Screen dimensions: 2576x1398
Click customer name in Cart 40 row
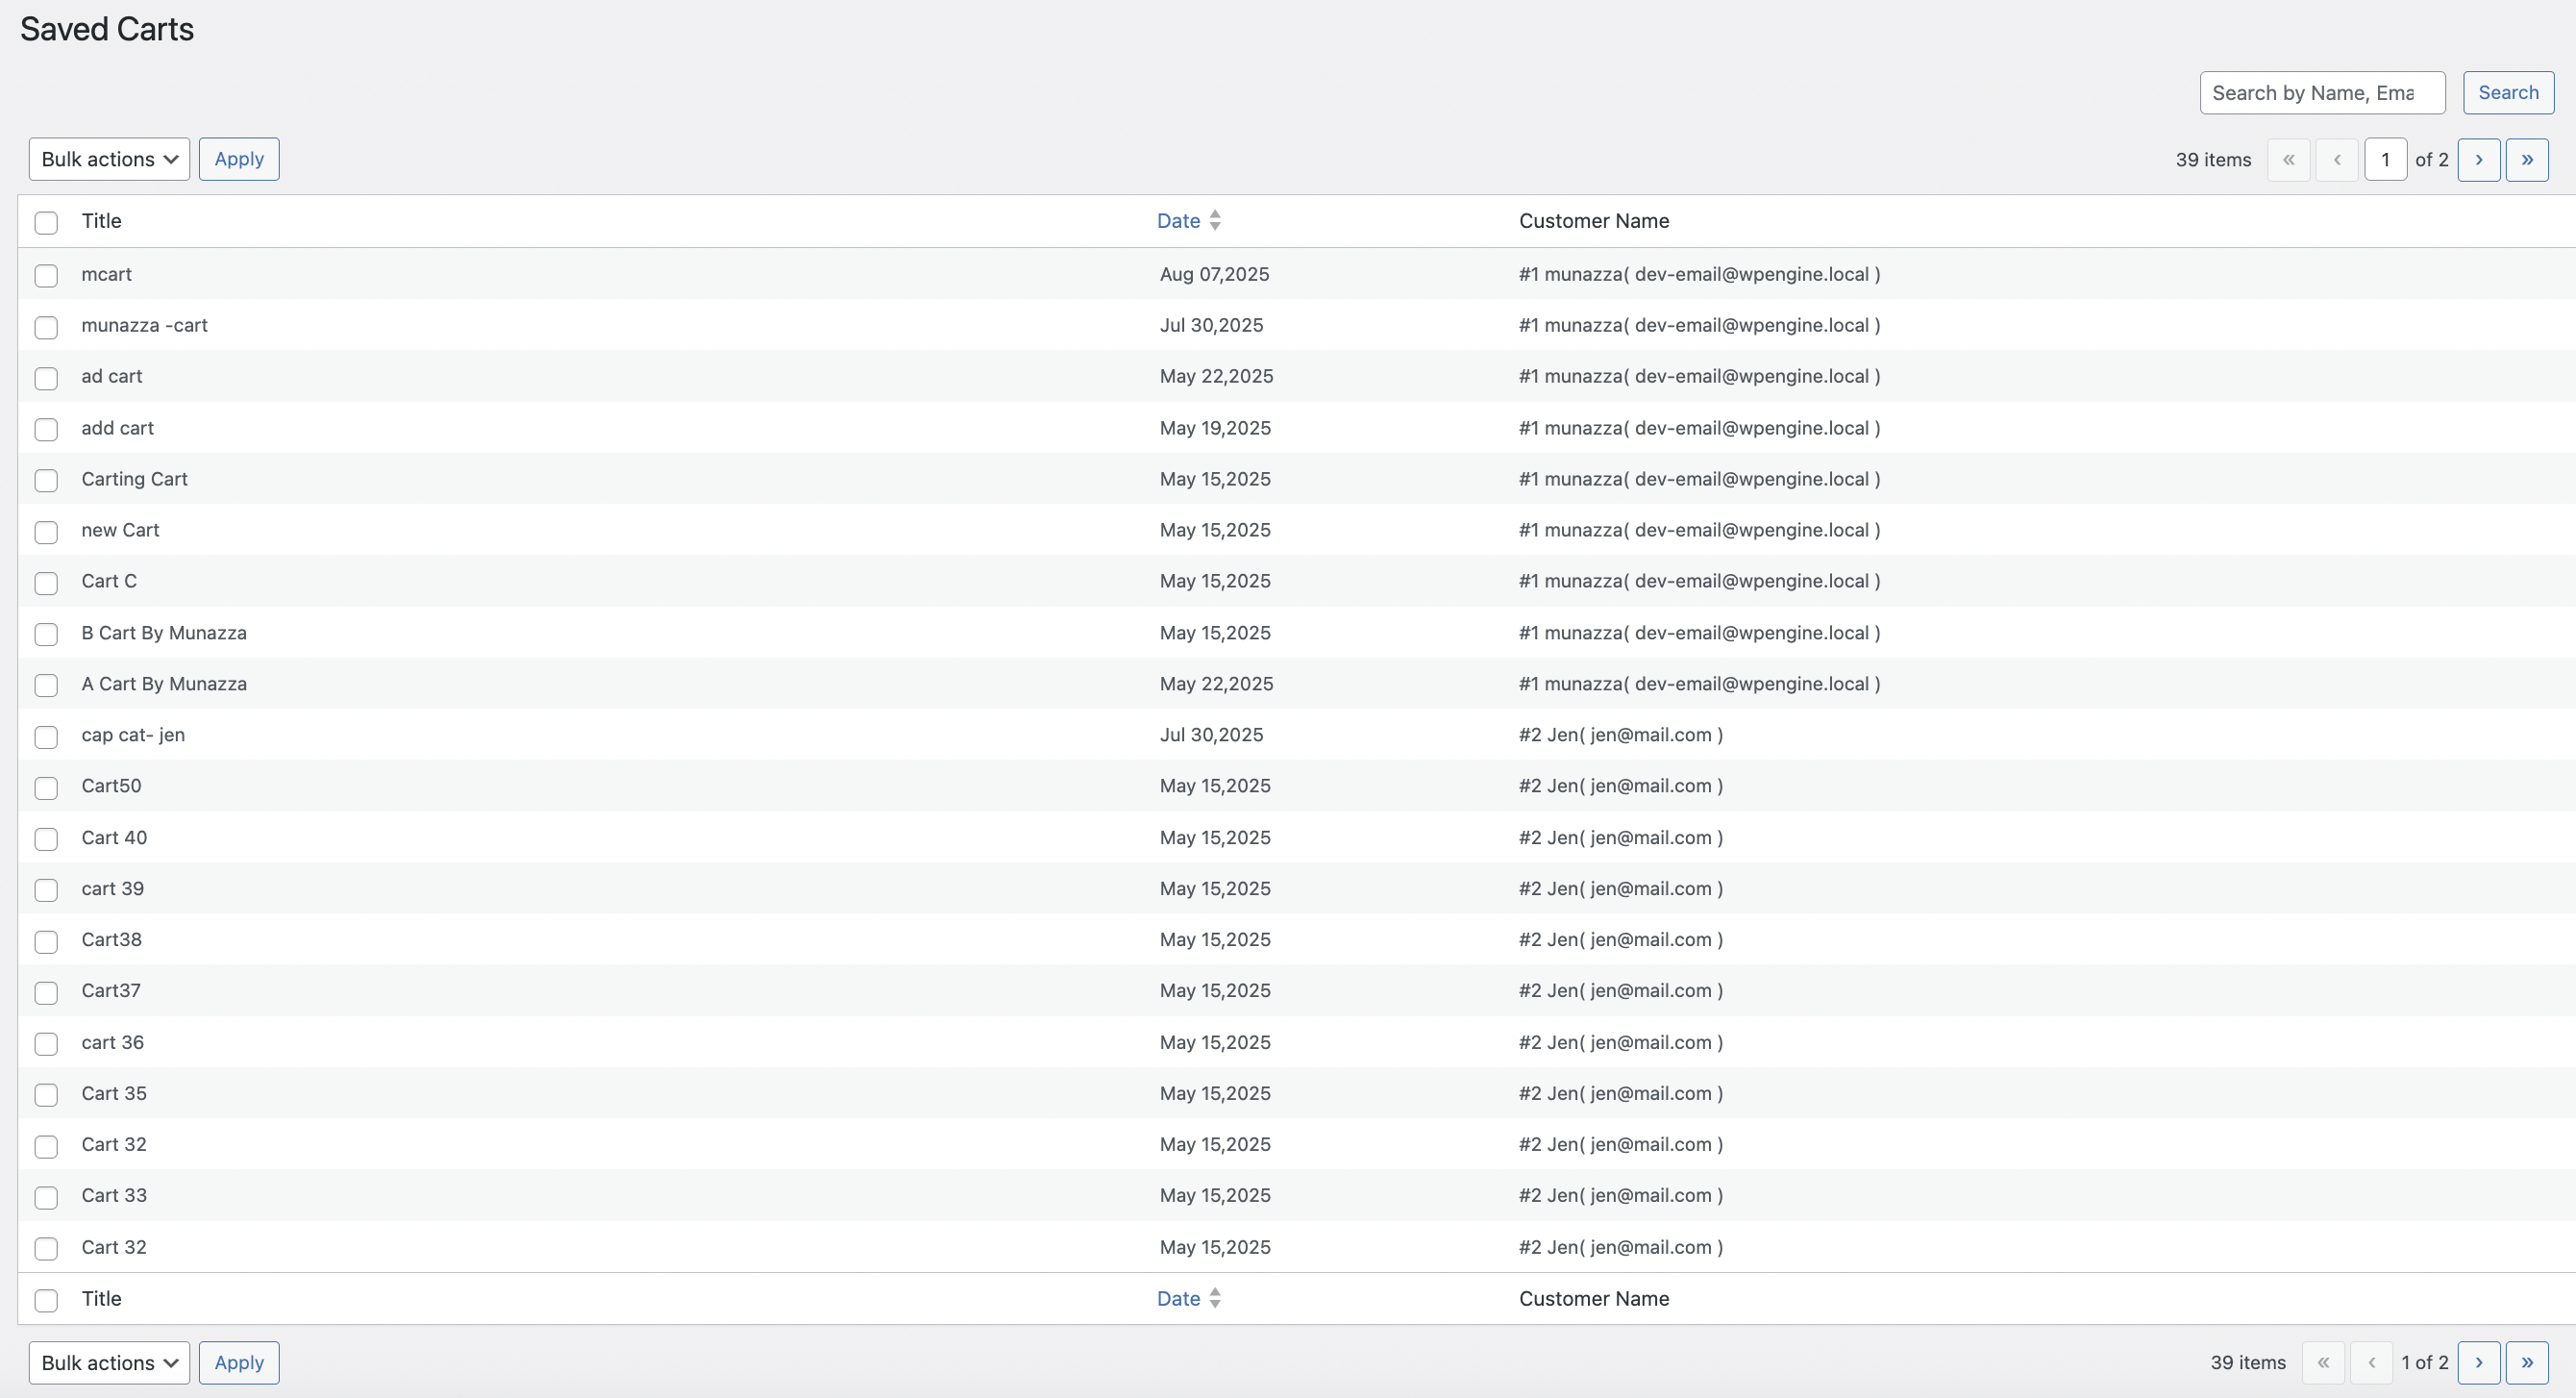[1620, 838]
